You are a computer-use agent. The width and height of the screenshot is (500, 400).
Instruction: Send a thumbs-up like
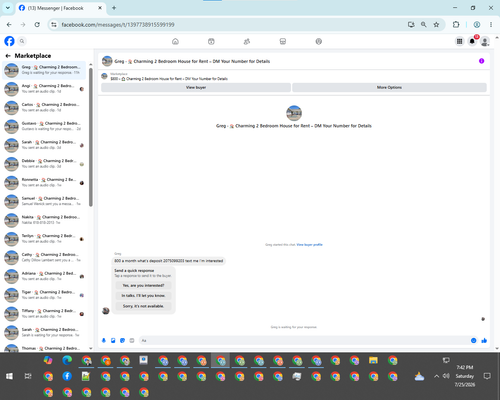(484, 340)
